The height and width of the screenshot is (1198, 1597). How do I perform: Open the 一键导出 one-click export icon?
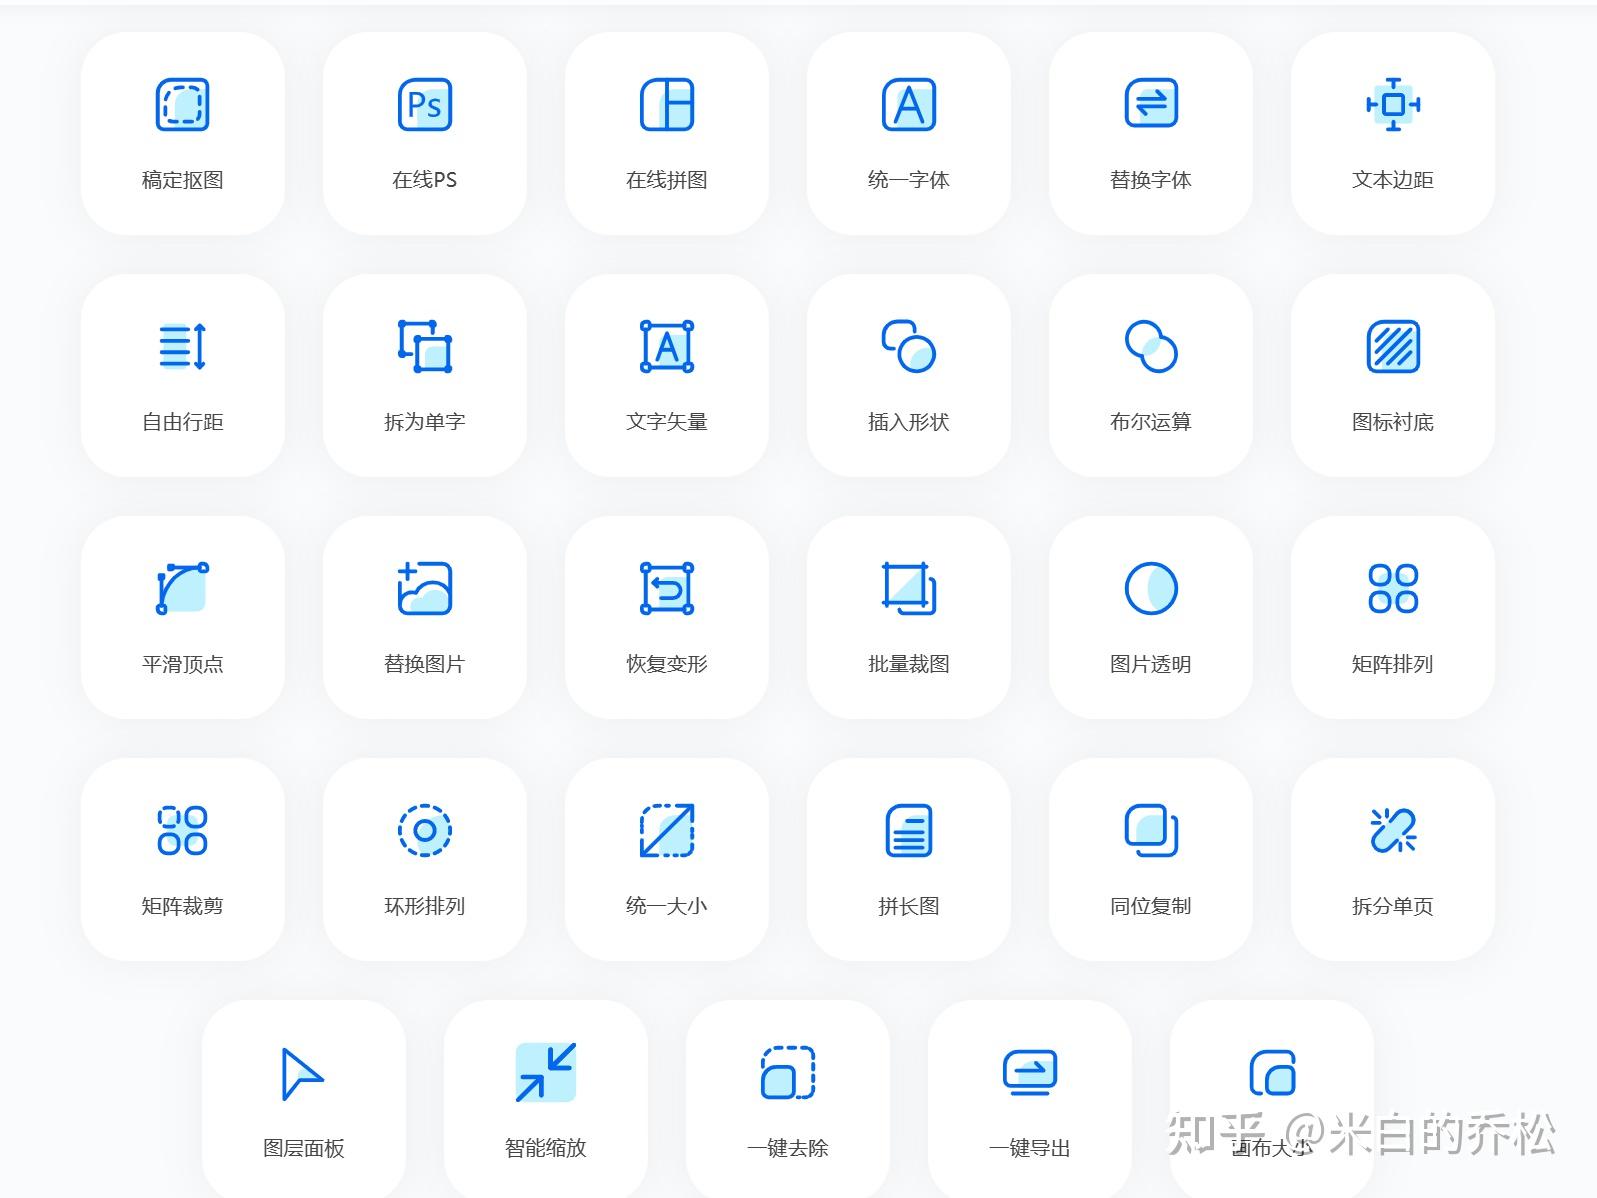pyautogui.click(x=1030, y=1073)
